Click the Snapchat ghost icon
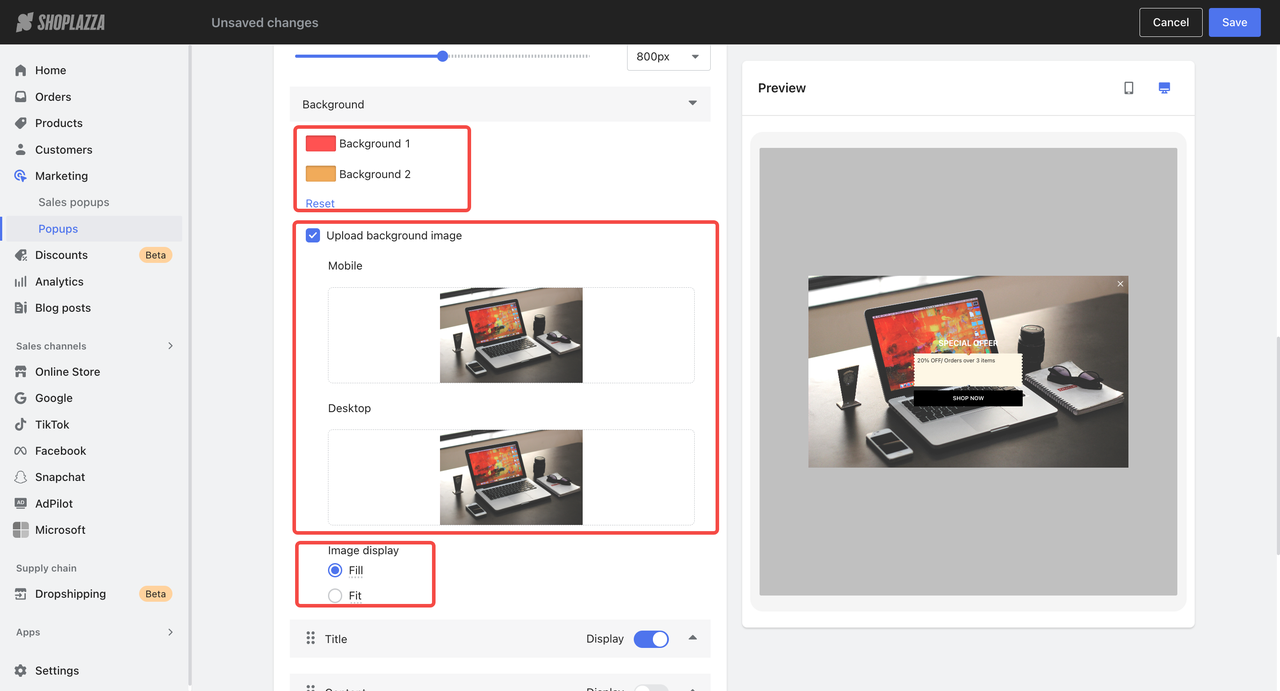This screenshot has width=1280, height=691. click(x=21, y=478)
